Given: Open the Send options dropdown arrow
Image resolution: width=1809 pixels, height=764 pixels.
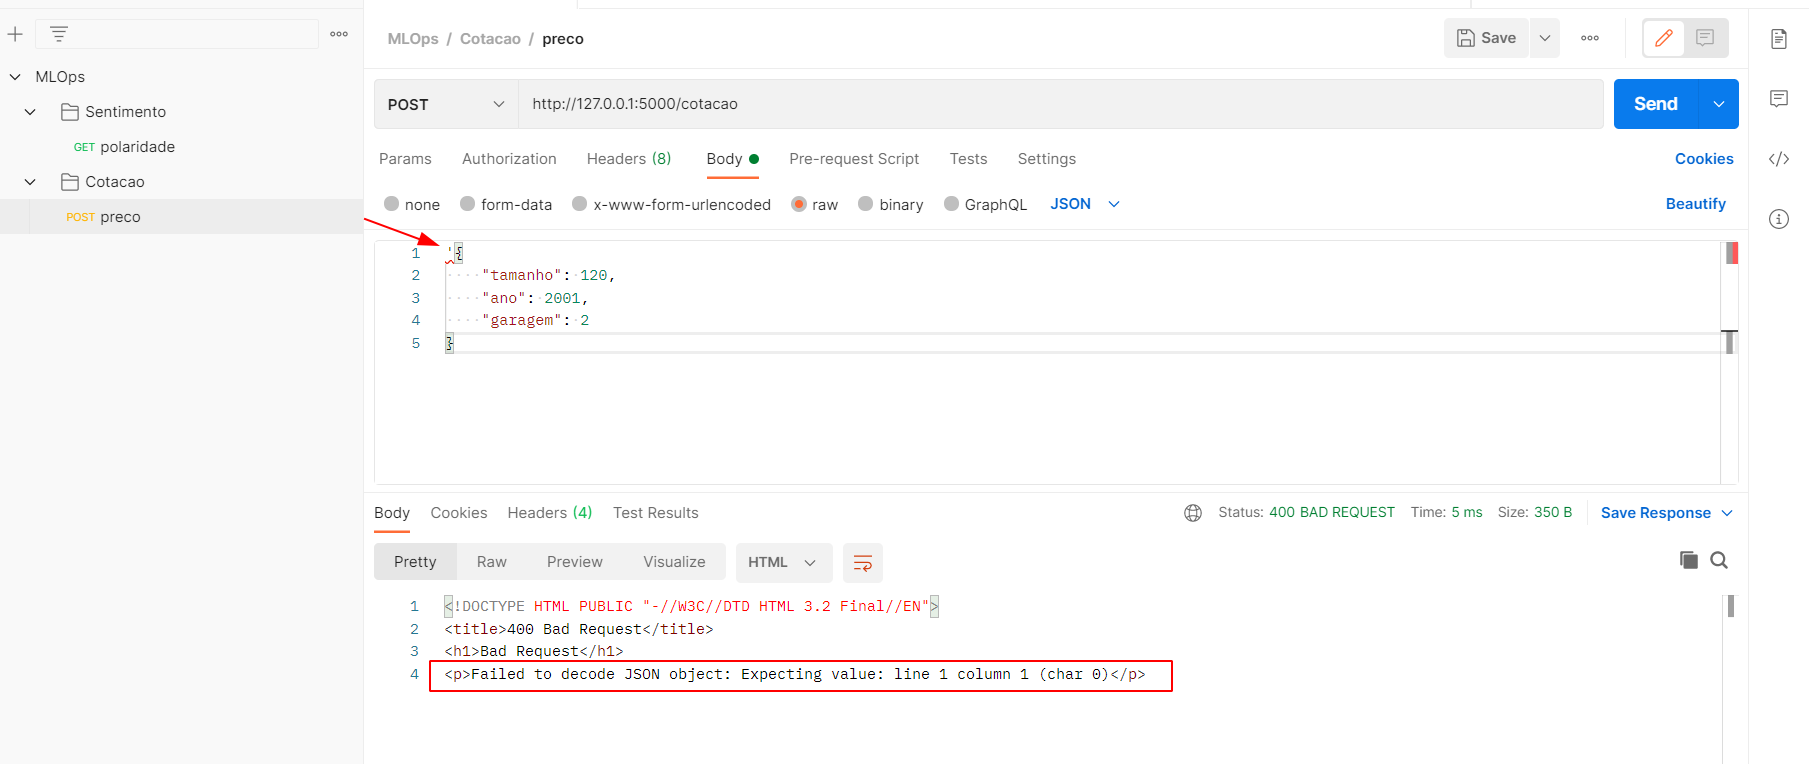Looking at the screenshot, I should [x=1719, y=104].
